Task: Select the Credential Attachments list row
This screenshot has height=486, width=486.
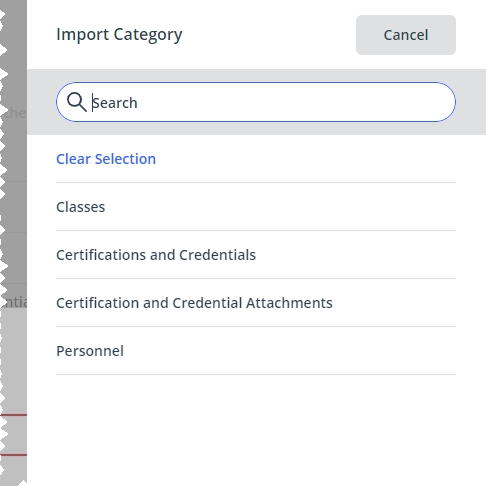Action: (256, 303)
